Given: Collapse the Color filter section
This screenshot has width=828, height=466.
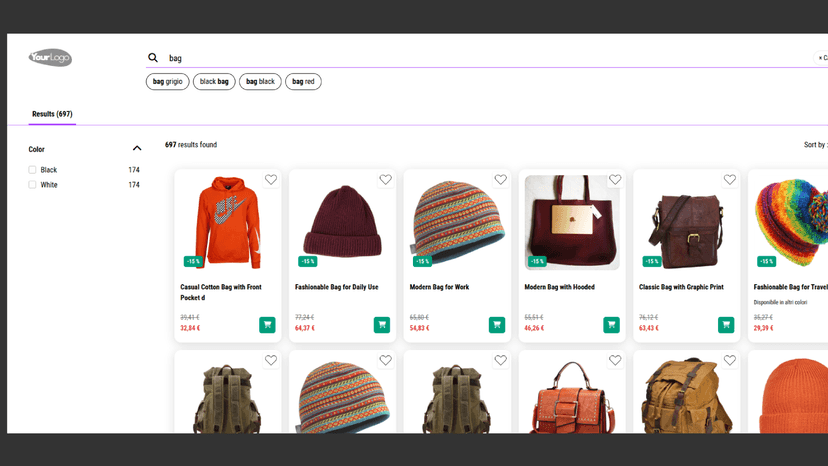Looking at the screenshot, I should click(x=137, y=148).
